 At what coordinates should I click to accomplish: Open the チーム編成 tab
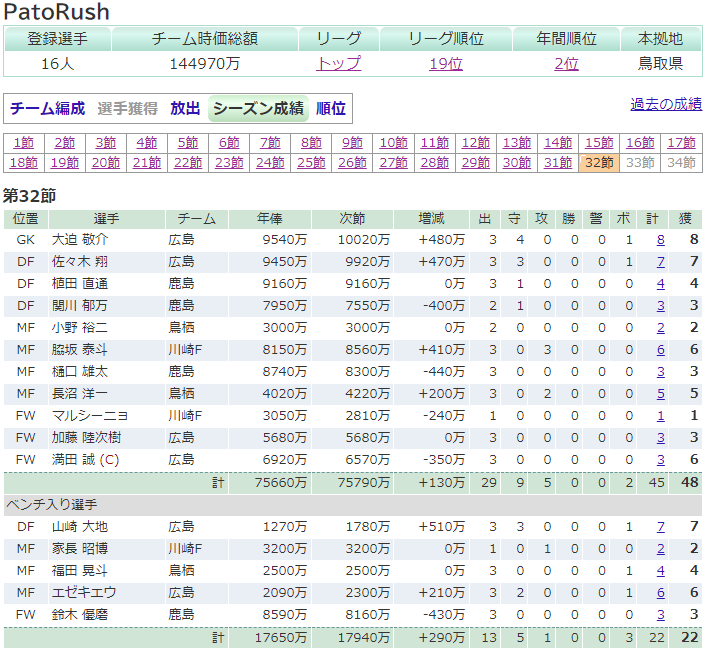point(47,108)
